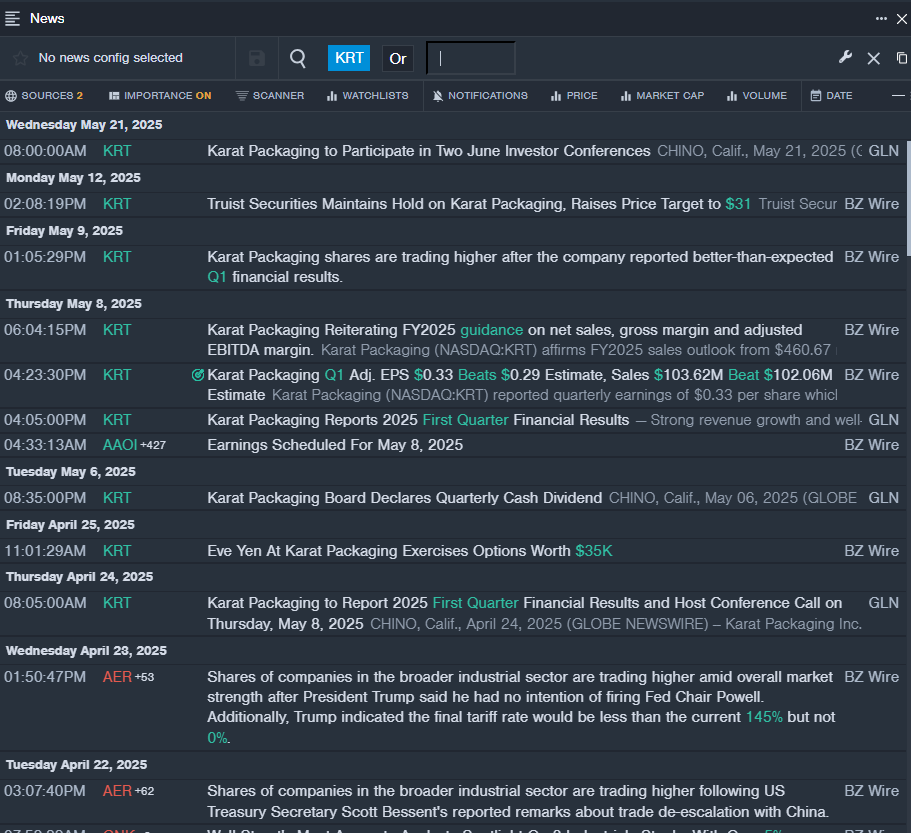Click the magnifying glass search icon

[297, 58]
